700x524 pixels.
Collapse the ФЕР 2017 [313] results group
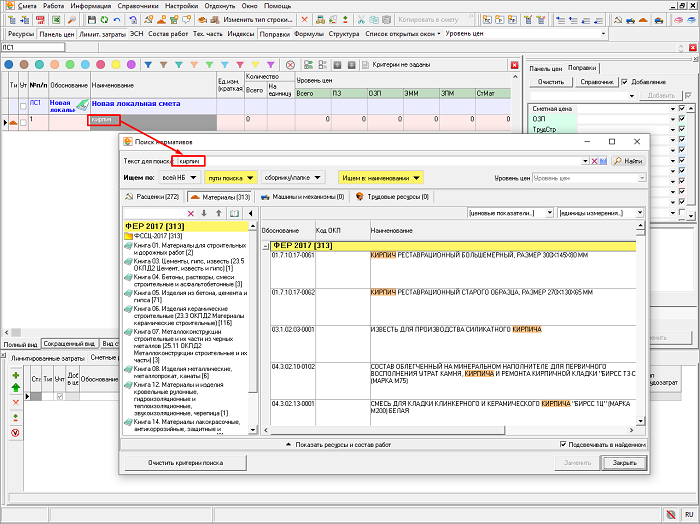coord(266,246)
